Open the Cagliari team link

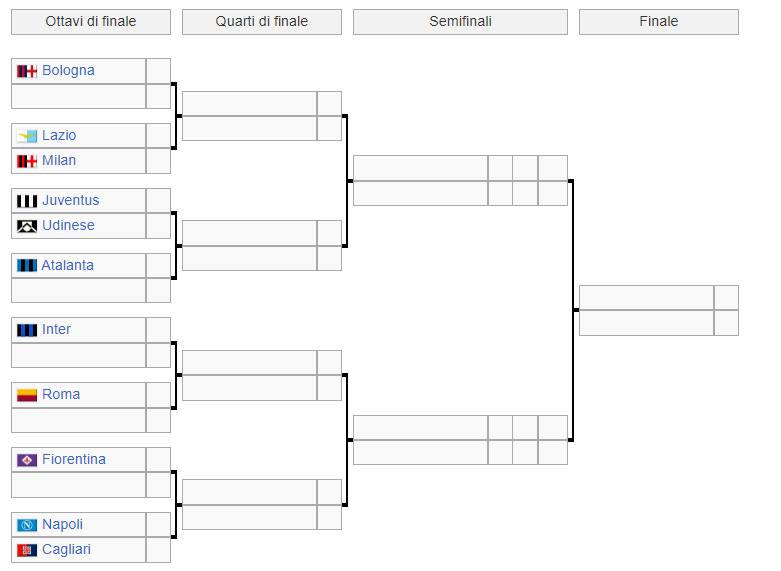66,549
